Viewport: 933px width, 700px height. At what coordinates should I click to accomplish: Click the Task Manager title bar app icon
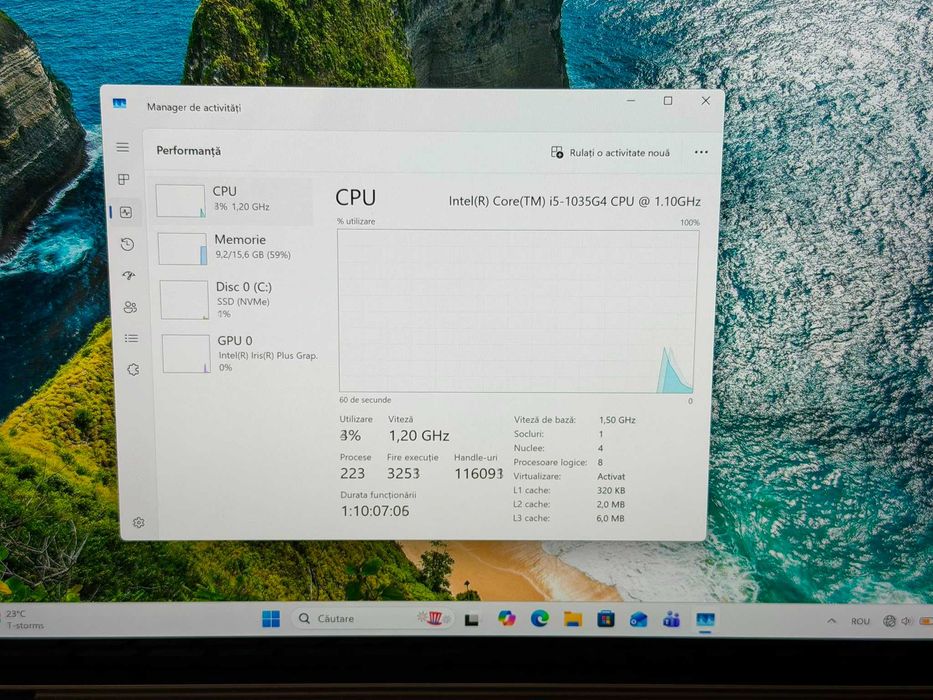120,104
